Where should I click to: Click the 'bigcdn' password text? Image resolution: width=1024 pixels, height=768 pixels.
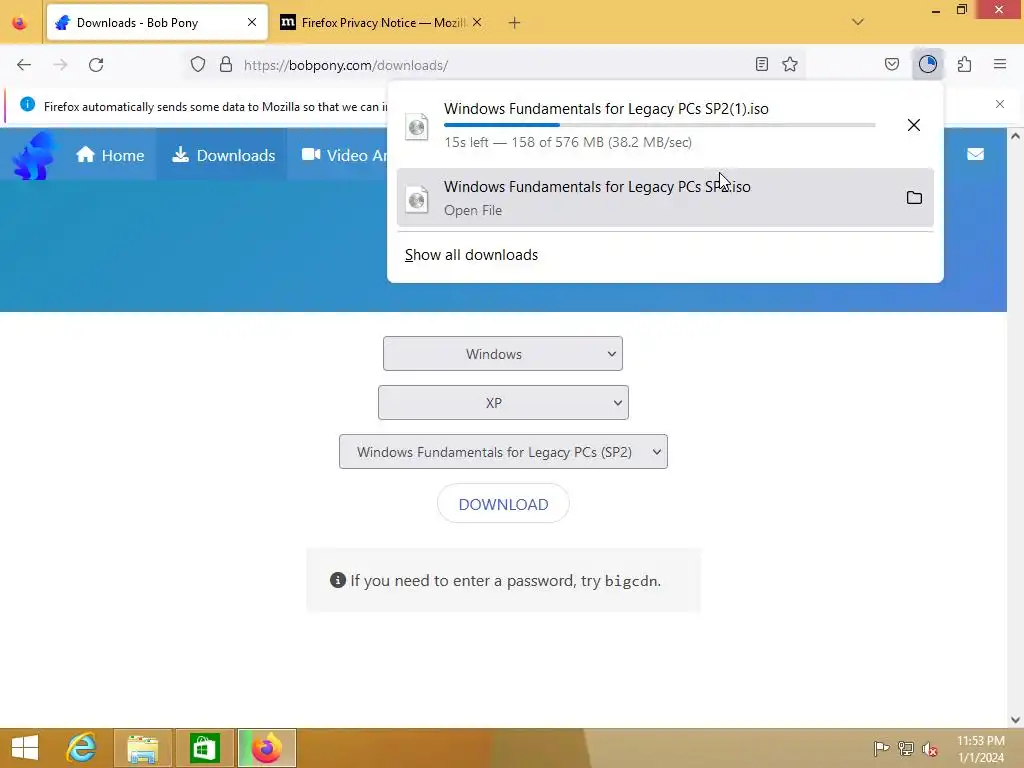coord(630,581)
